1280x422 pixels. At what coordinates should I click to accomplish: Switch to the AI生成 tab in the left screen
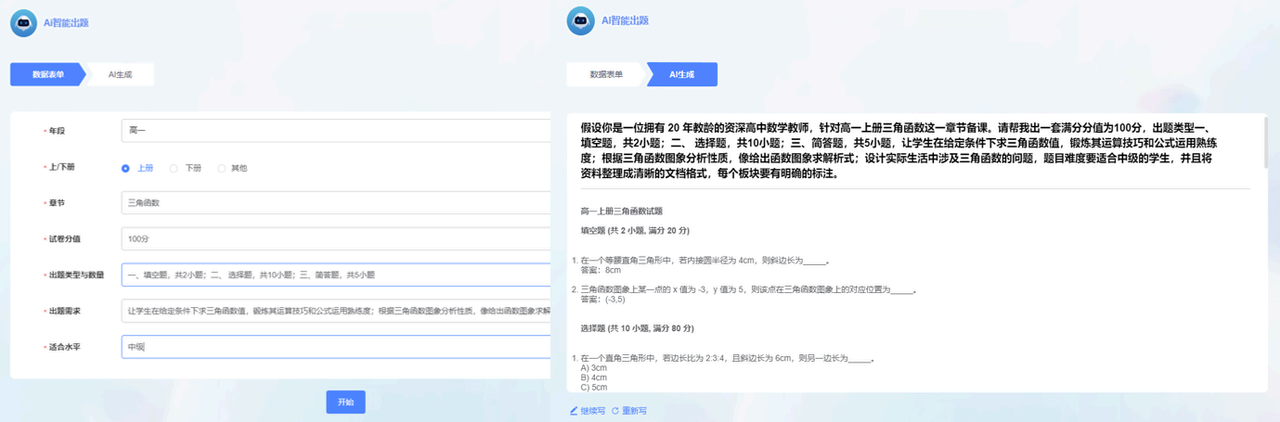[118, 75]
